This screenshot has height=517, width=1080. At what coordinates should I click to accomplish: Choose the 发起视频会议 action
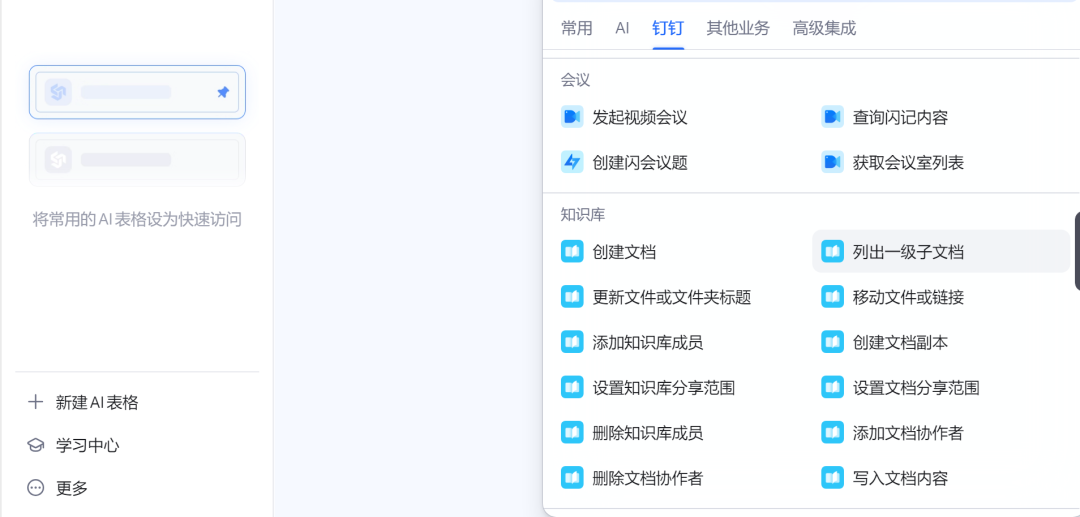tap(640, 118)
